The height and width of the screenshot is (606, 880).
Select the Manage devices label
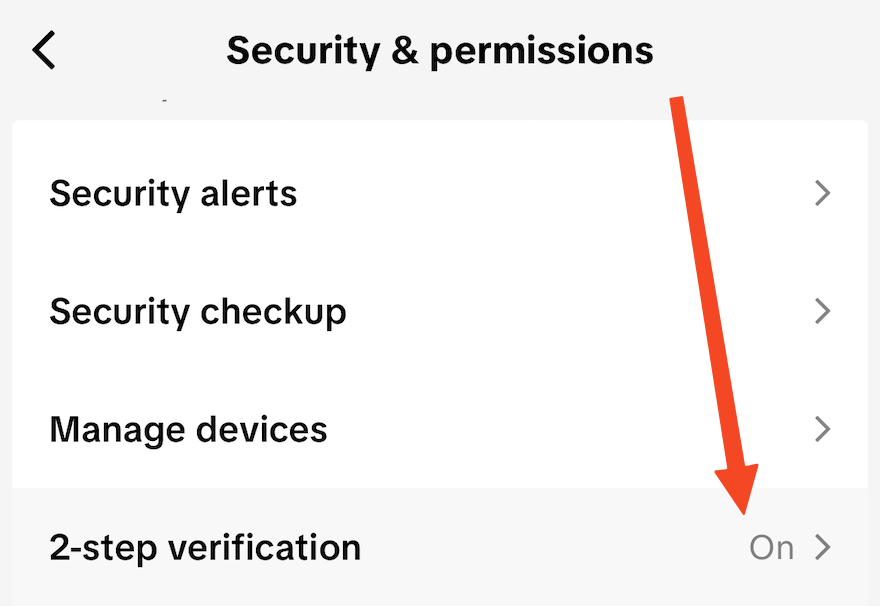click(188, 430)
